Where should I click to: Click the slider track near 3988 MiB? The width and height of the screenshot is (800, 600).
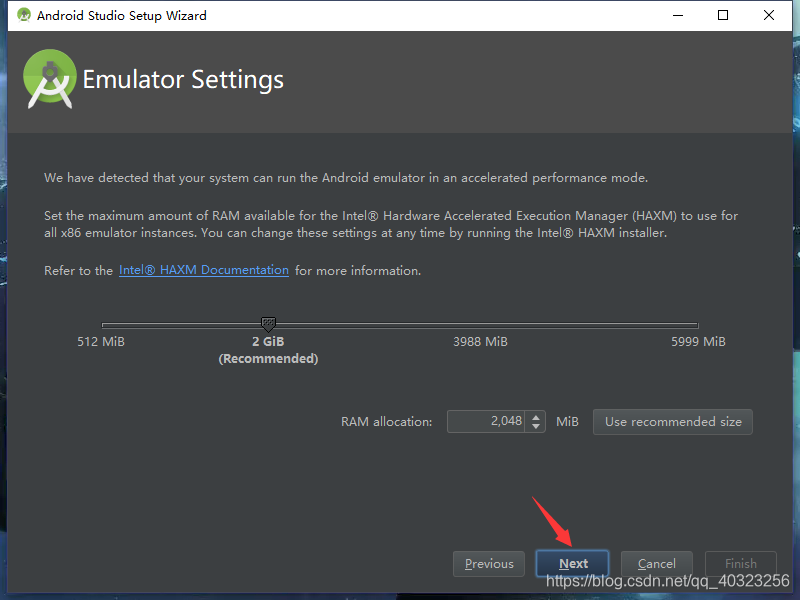coord(480,325)
